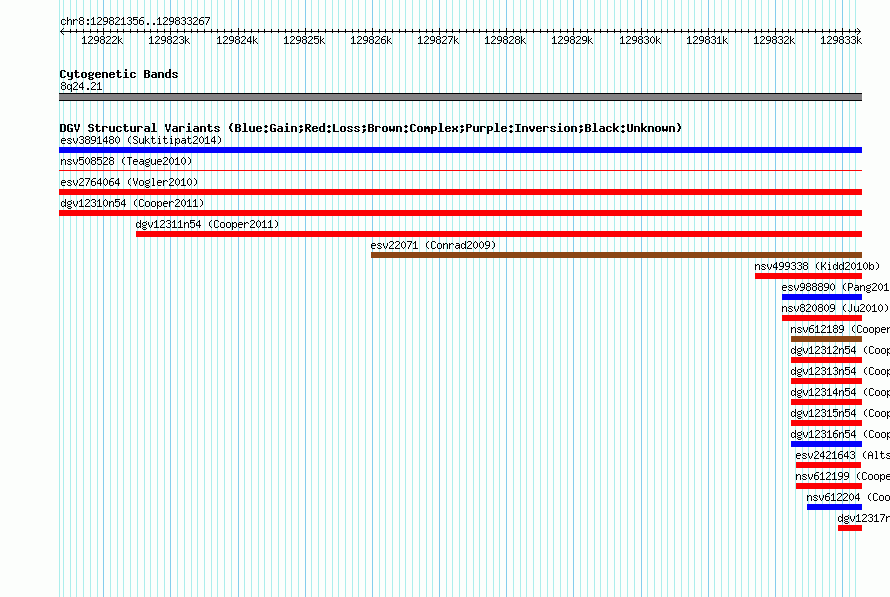This screenshot has height=597, width=890.
Task: Open dgv12314n54 variant label
Action: (x=840, y=392)
